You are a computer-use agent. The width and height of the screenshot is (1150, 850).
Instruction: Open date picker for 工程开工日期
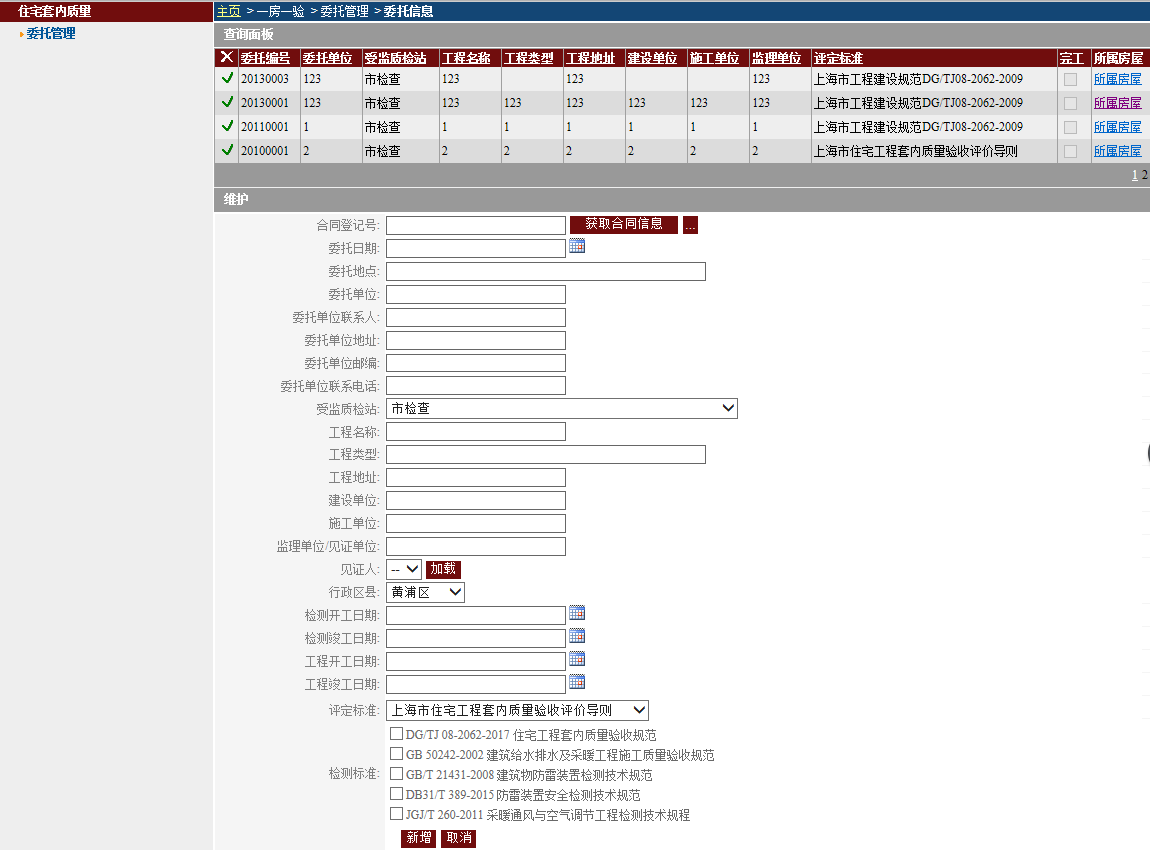coord(577,659)
